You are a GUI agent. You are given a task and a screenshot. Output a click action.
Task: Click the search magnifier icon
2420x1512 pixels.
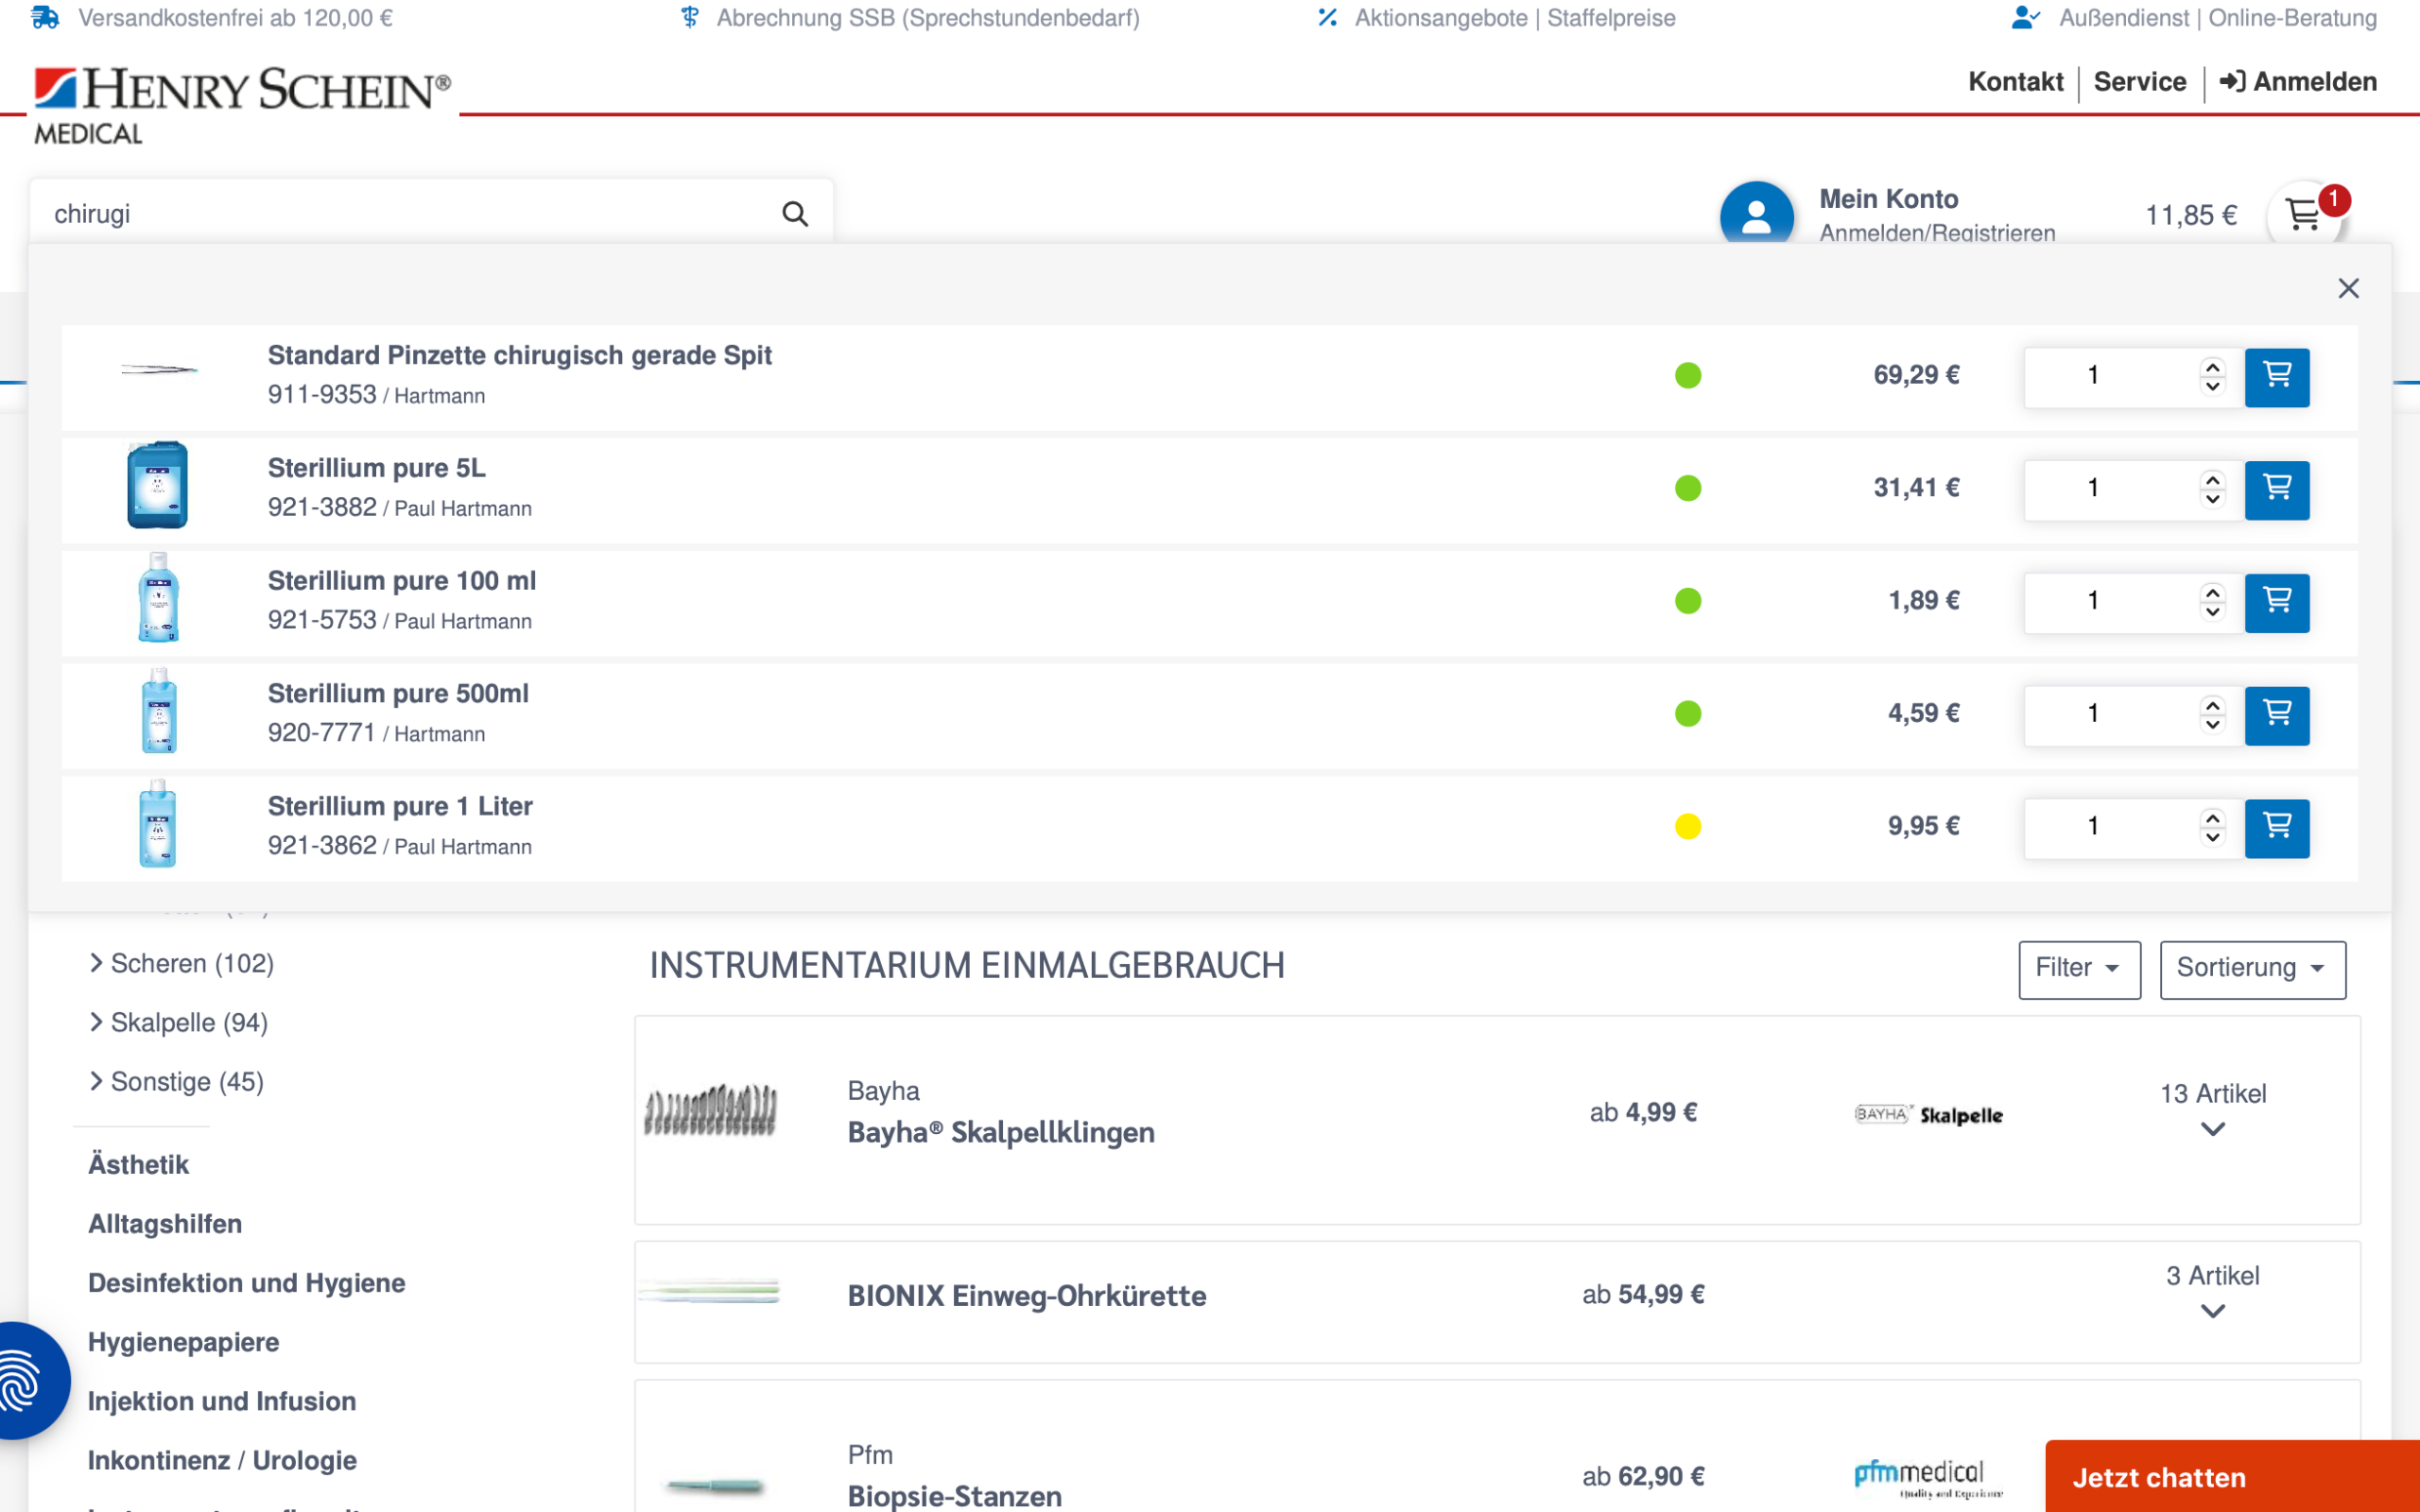(795, 214)
